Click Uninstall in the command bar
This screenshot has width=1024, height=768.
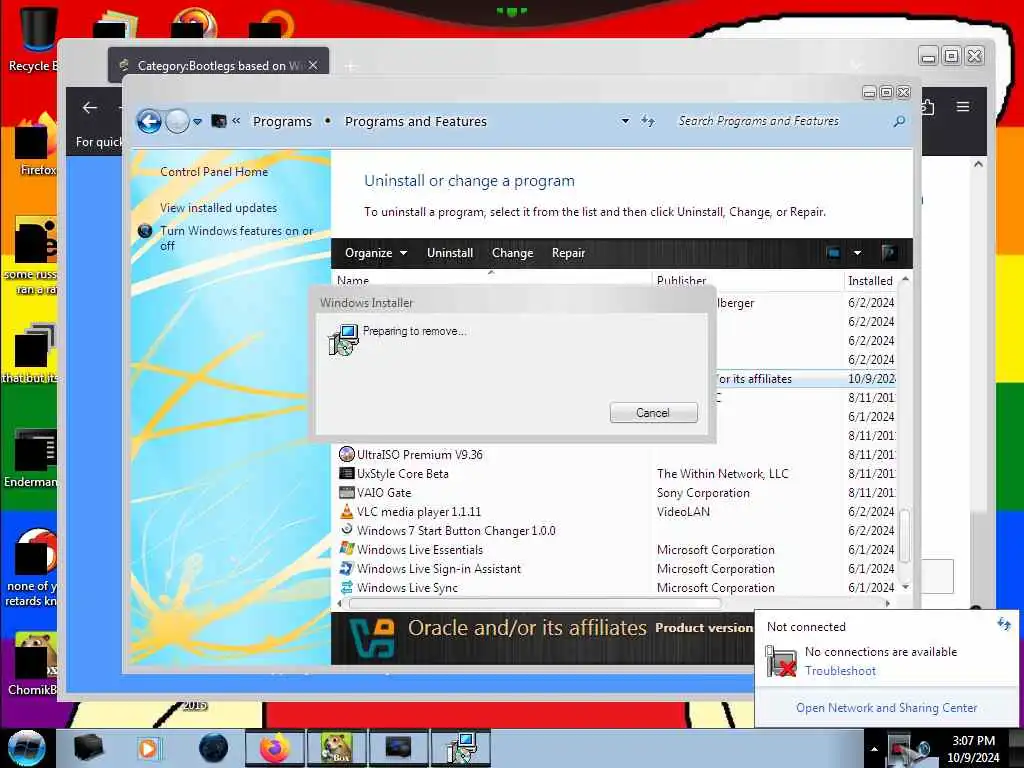pyautogui.click(x=450, y=253)
